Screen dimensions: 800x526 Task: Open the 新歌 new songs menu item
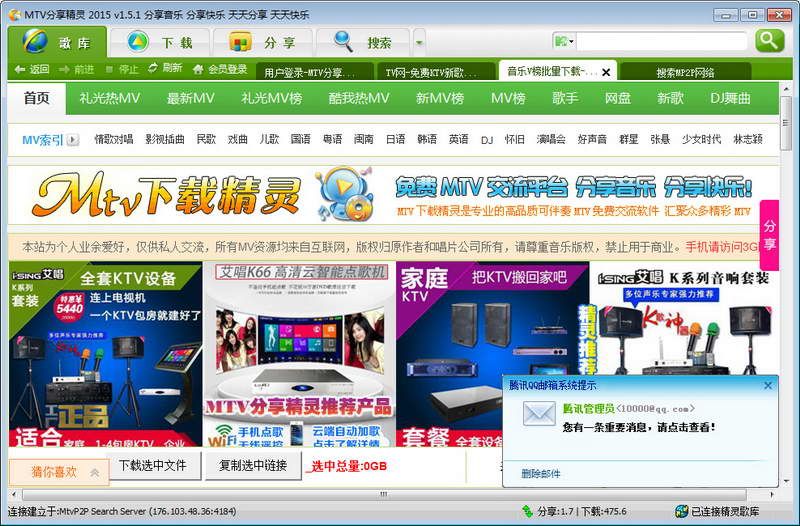[x=670, y=98]
